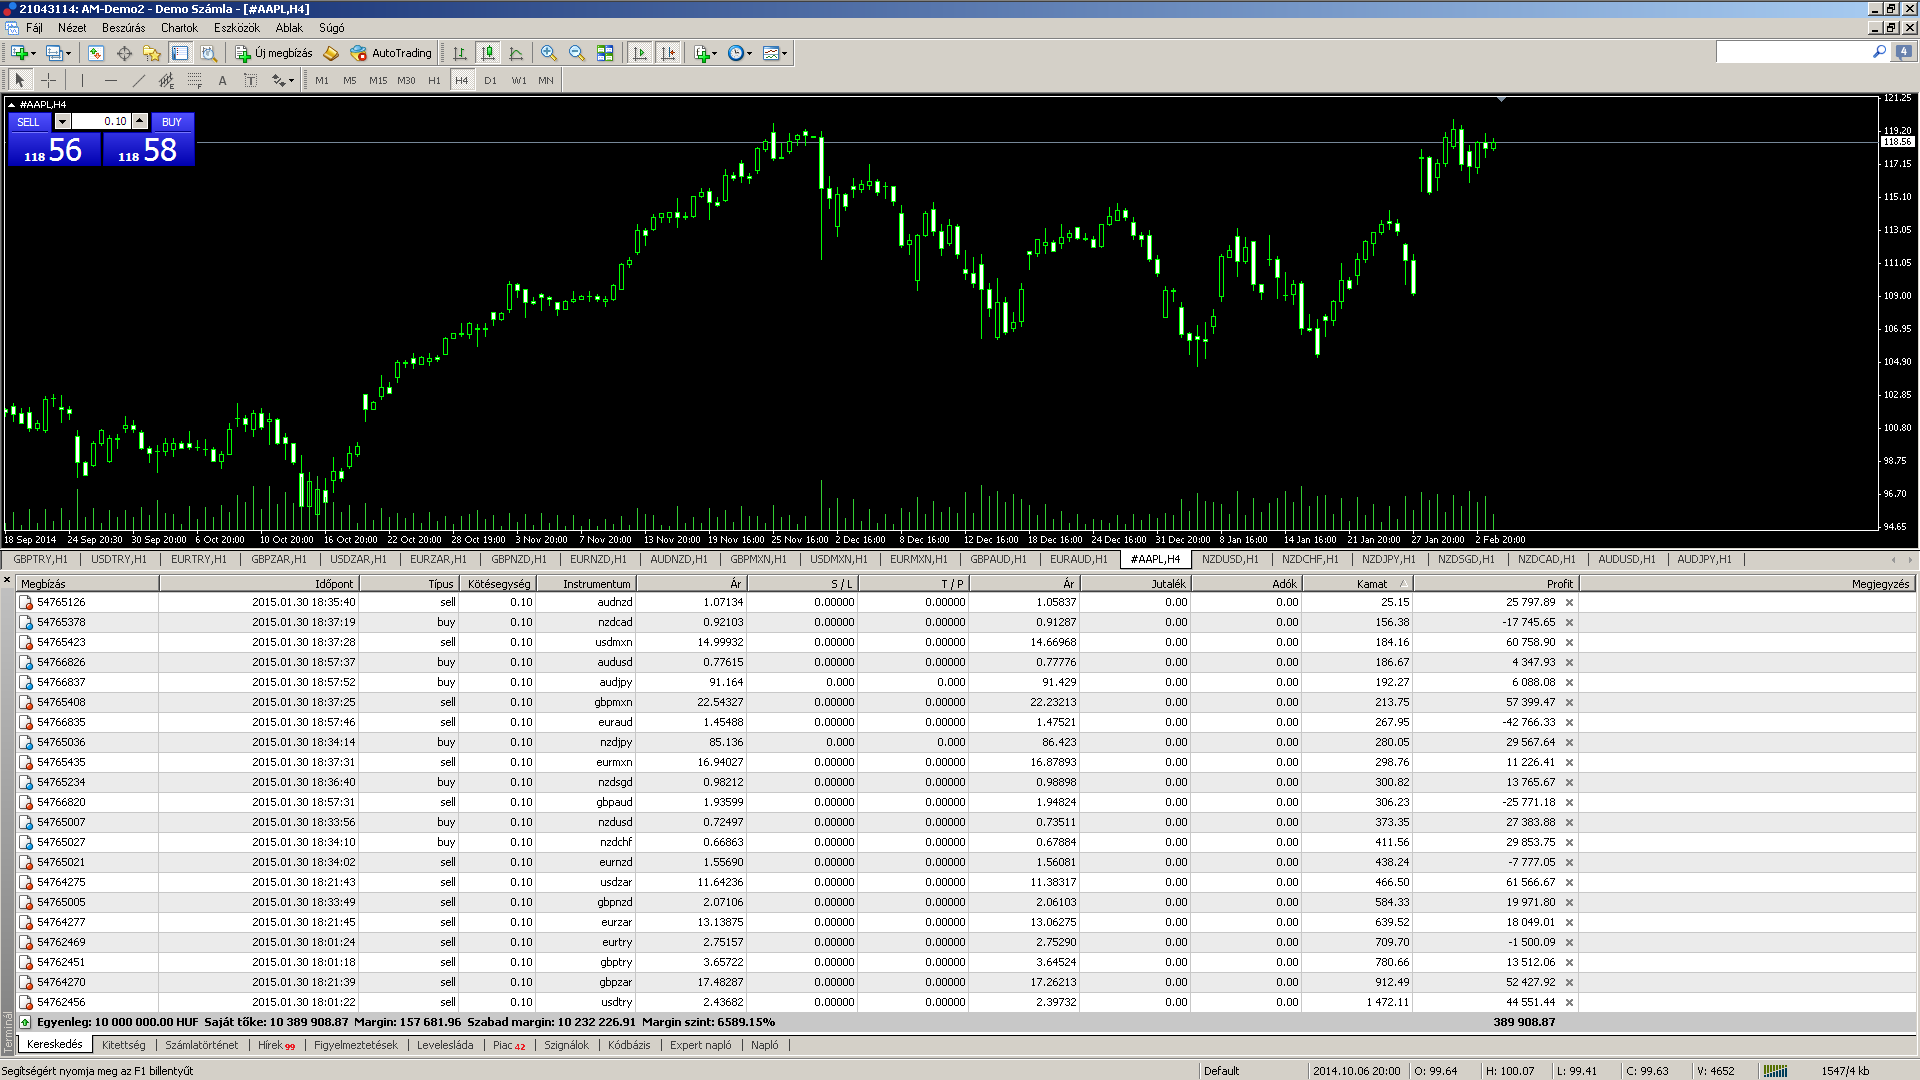Select the draw trendline tool
This screenshot has height=1080, width=1920.
tap(139, 80)
